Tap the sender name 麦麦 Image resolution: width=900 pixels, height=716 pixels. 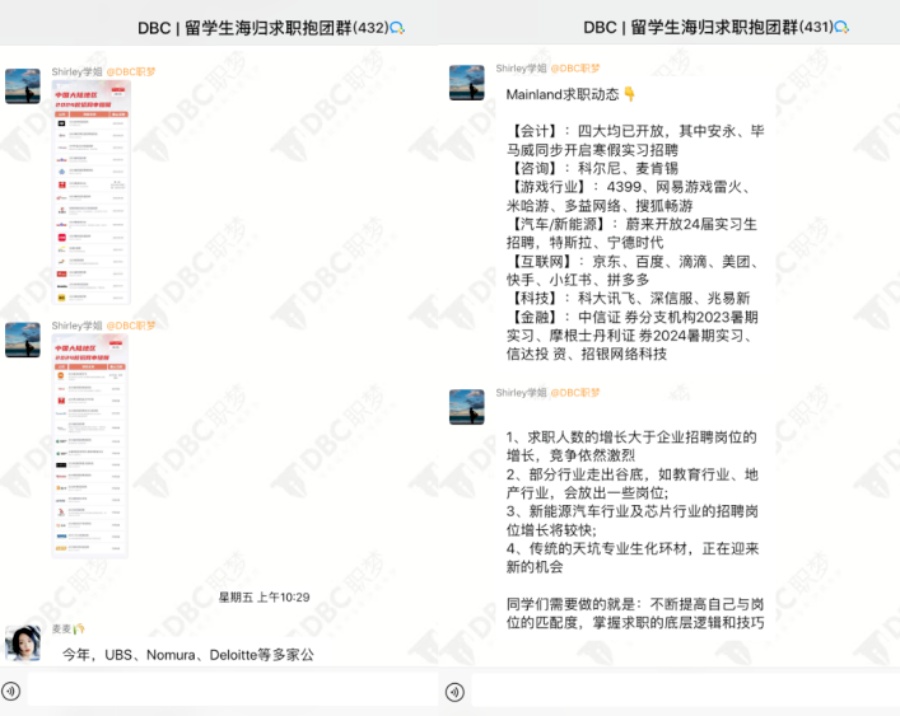point(61,629)
